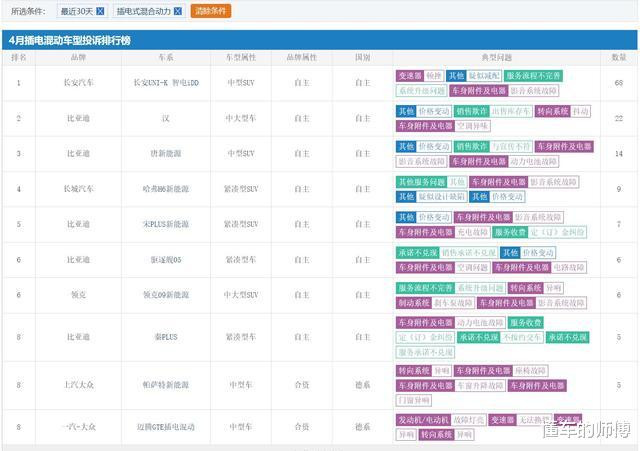The image size is (640, 451).
Task: Open the 长安汽车 brand cell
Action: [x=78, y=83]
